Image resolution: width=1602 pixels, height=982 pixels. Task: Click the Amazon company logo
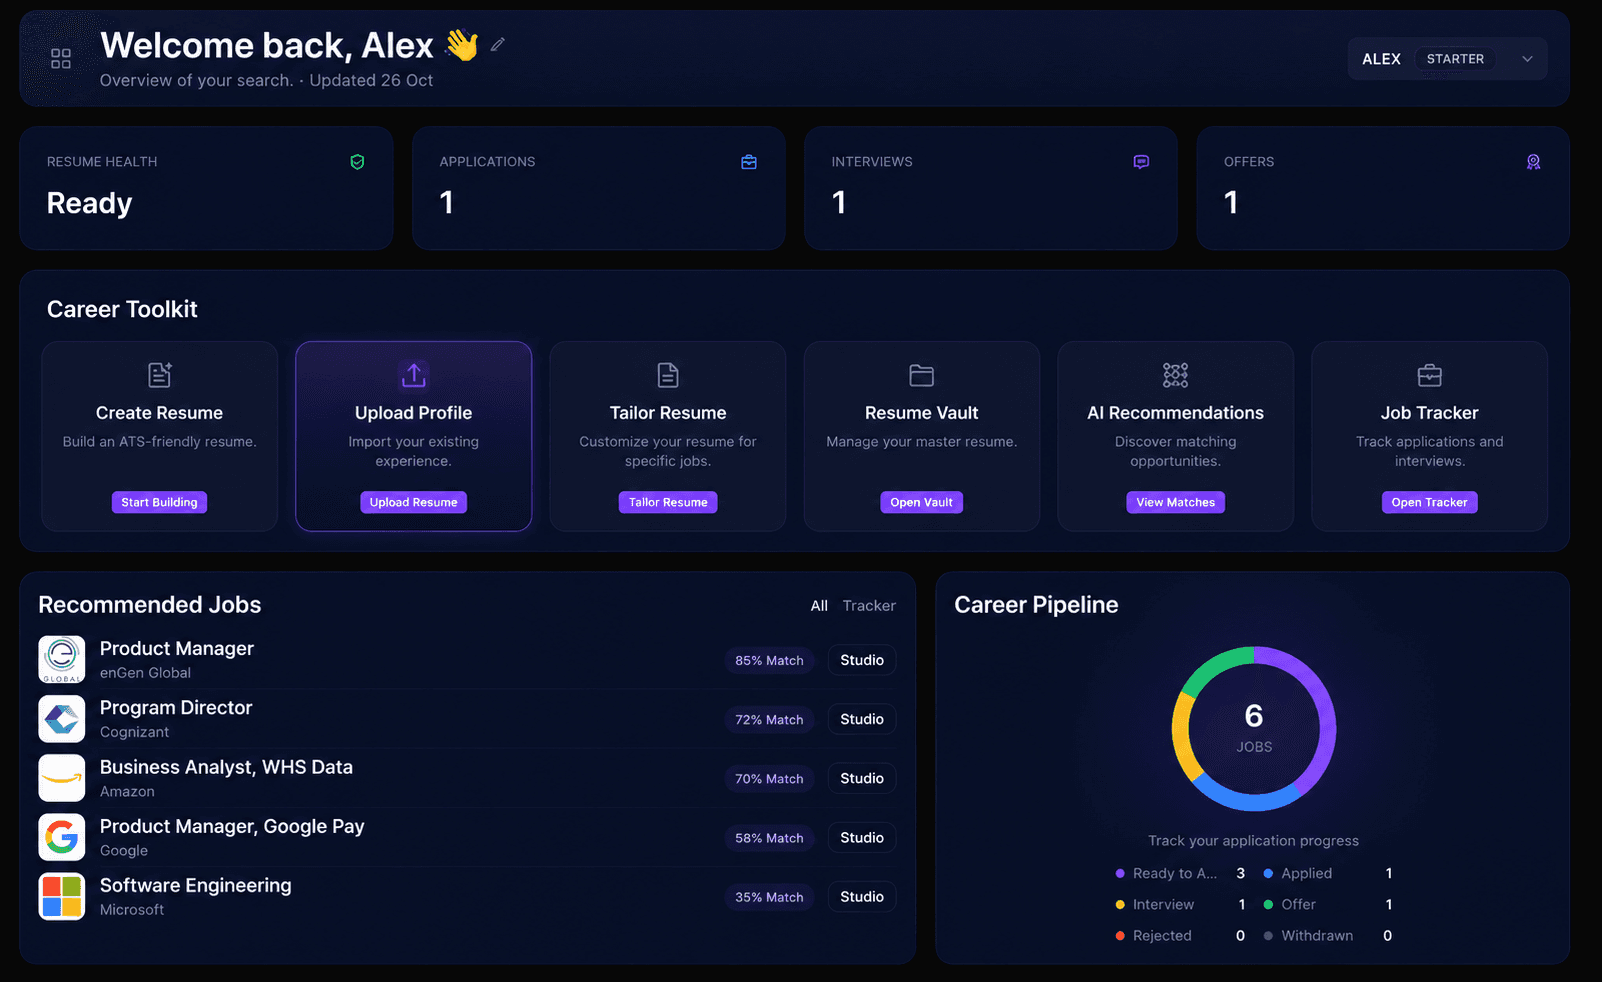[62, 778]
